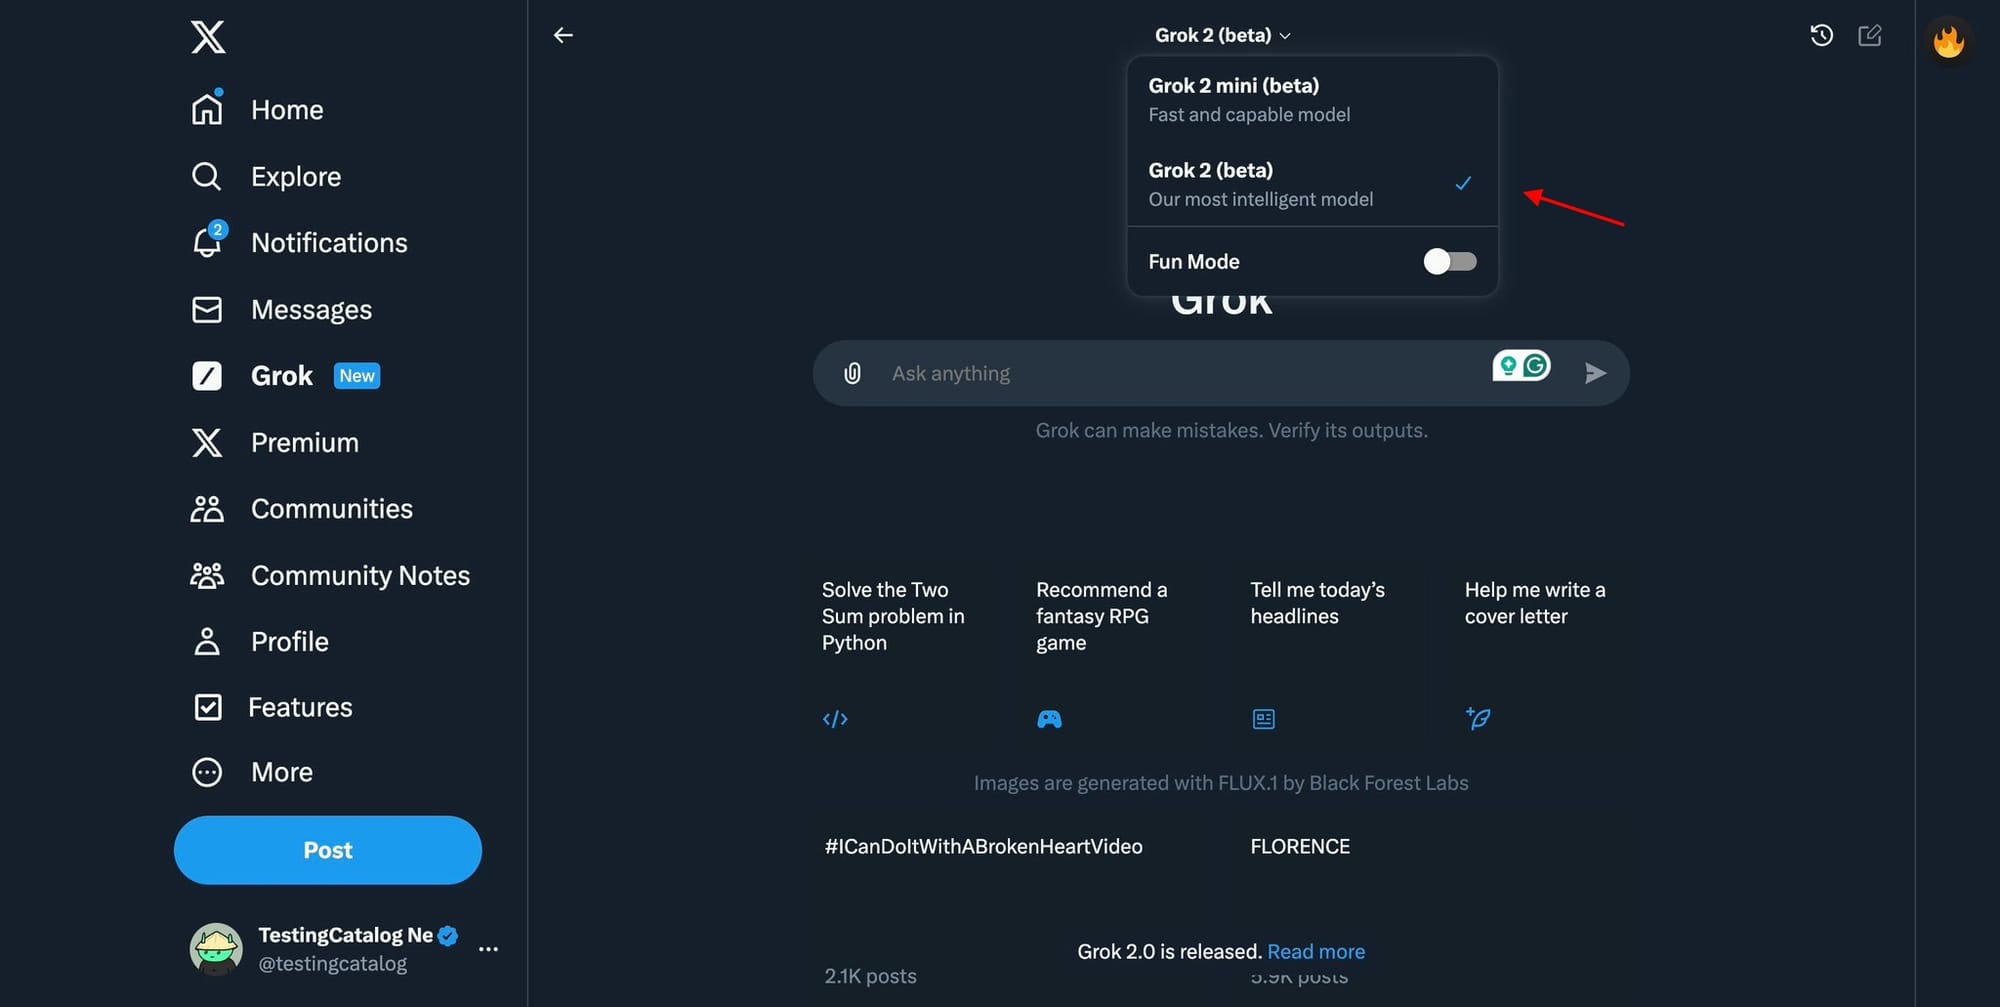Click the @testingcatalog handle
Viewport: 2000px width, 1007px height.
point(333,964)
